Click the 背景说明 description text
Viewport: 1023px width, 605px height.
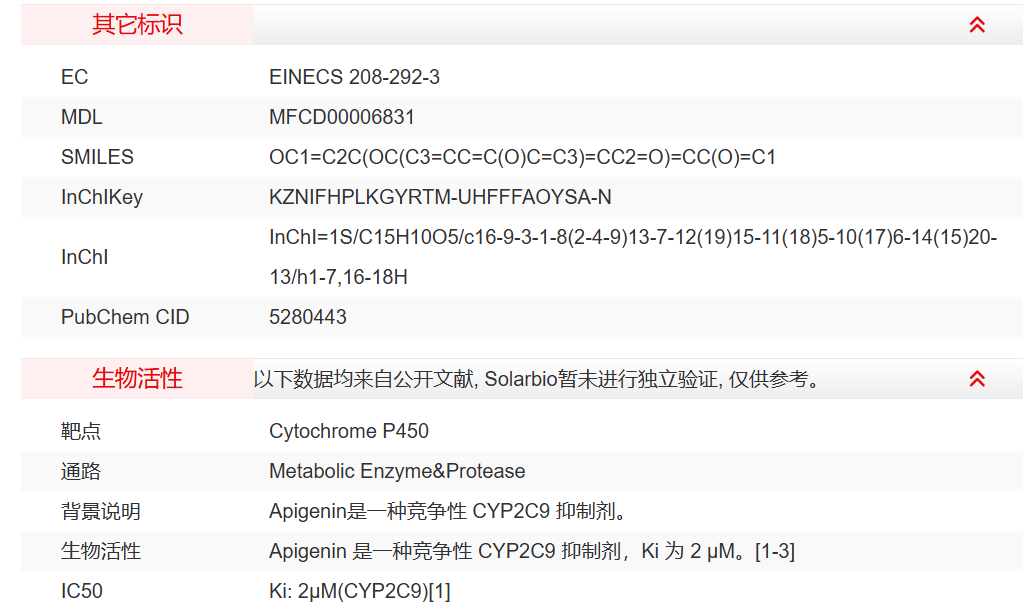click(450, 511)
